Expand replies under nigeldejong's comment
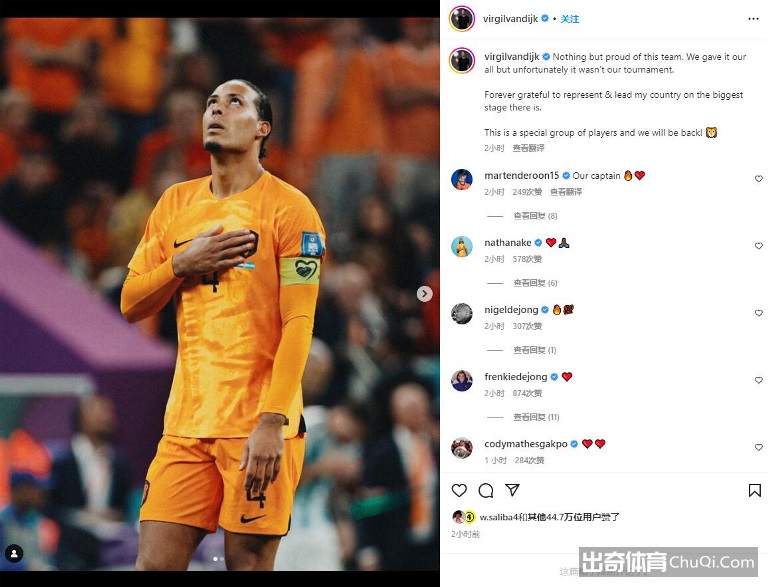Screen dimensions: 768x587 534,350
